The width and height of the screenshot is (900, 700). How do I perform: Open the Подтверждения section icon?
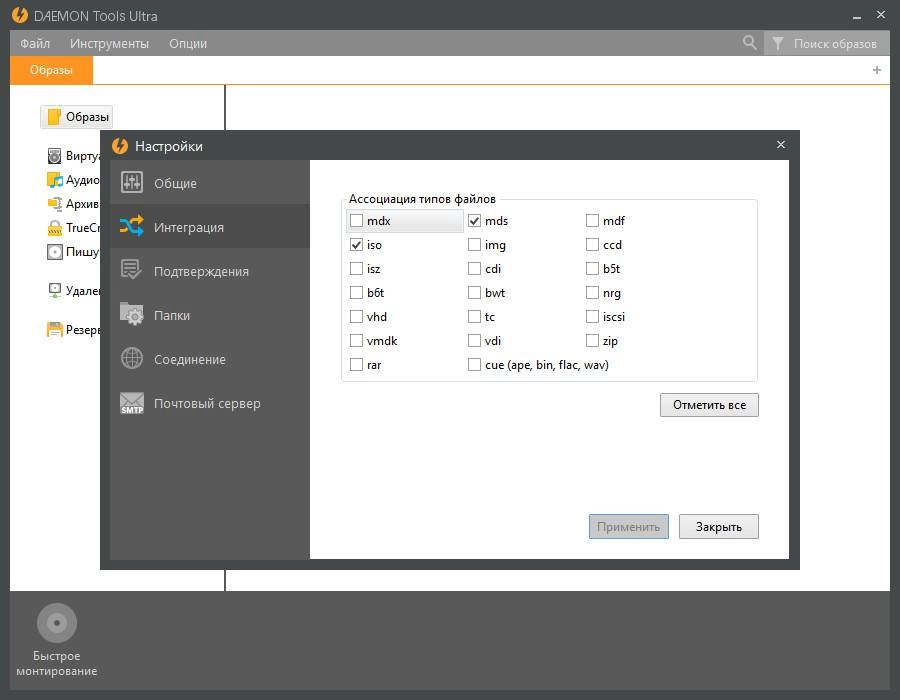point(131,270)
